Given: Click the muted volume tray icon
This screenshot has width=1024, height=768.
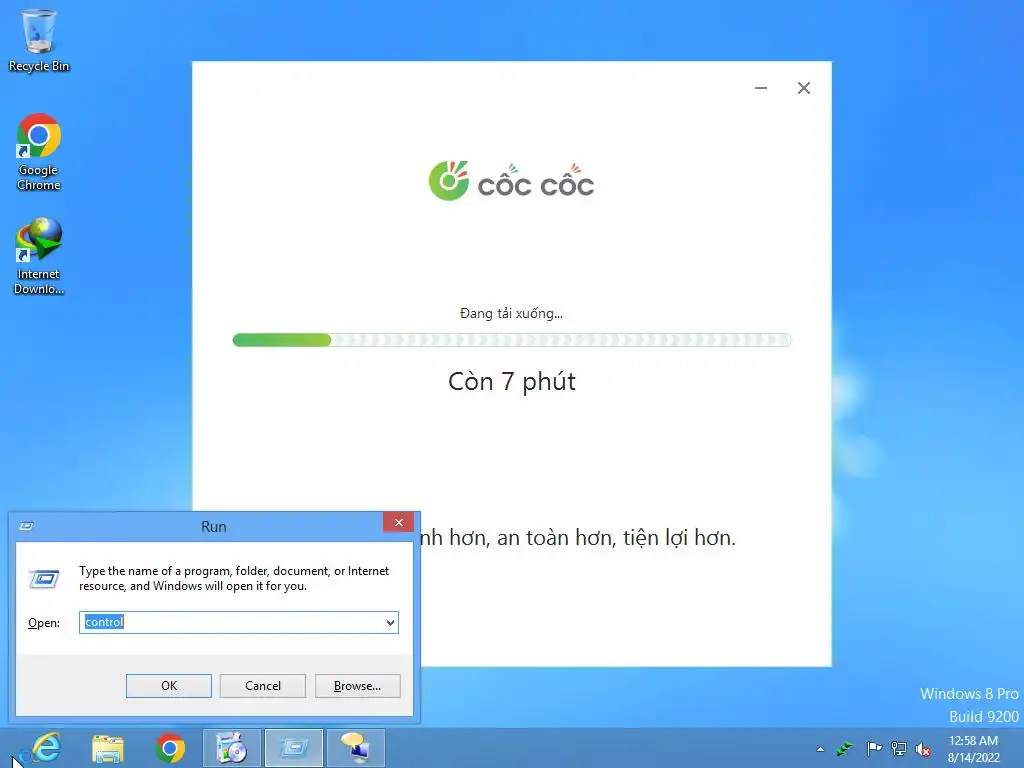Looking at the screenshot, I should (x=923, y=749).
